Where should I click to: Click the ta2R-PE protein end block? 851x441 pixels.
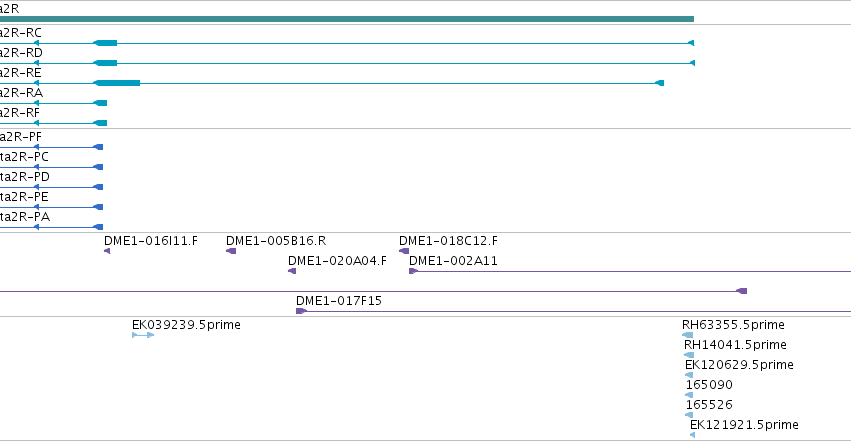pyautogui.click(x=98, y=207)
